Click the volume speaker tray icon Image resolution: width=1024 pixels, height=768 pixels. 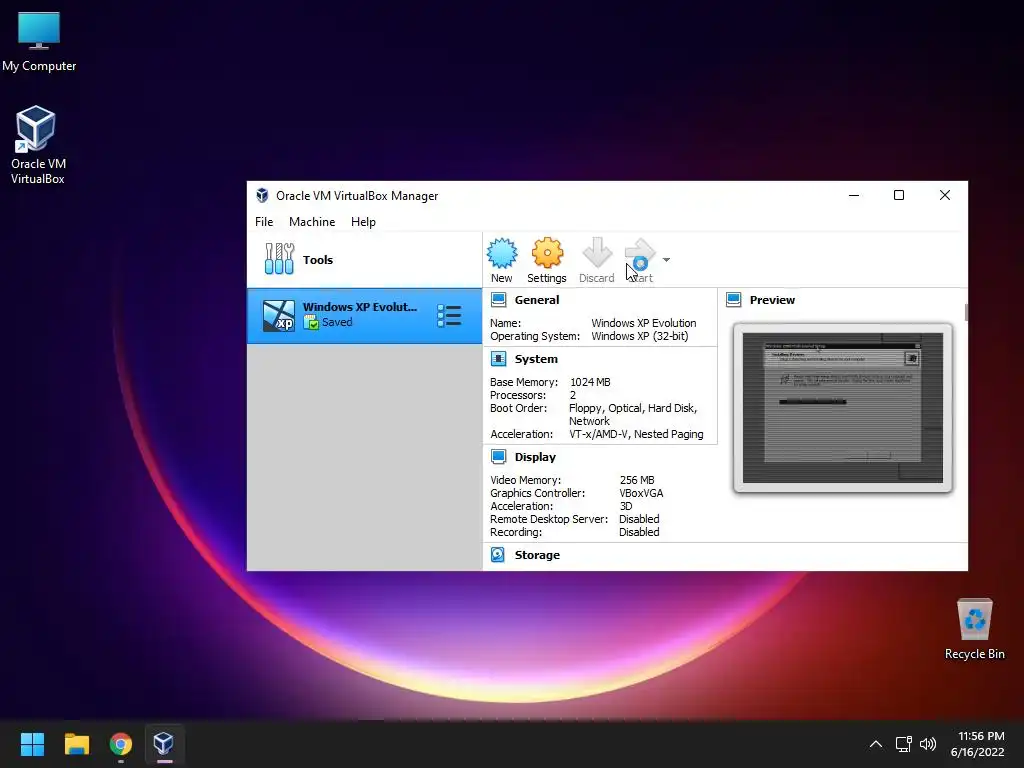(x=927, y=744)
